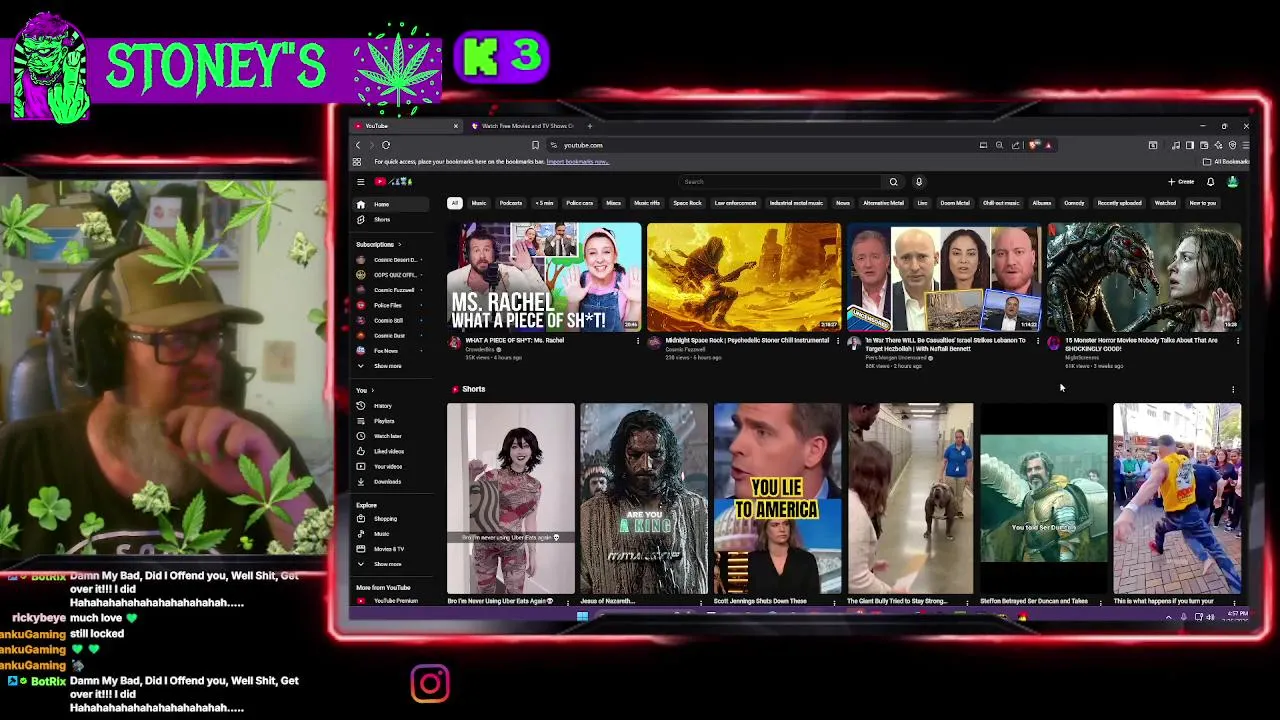Click the search magnifier button
The image size is (1280, 720).
click(893, 182)
